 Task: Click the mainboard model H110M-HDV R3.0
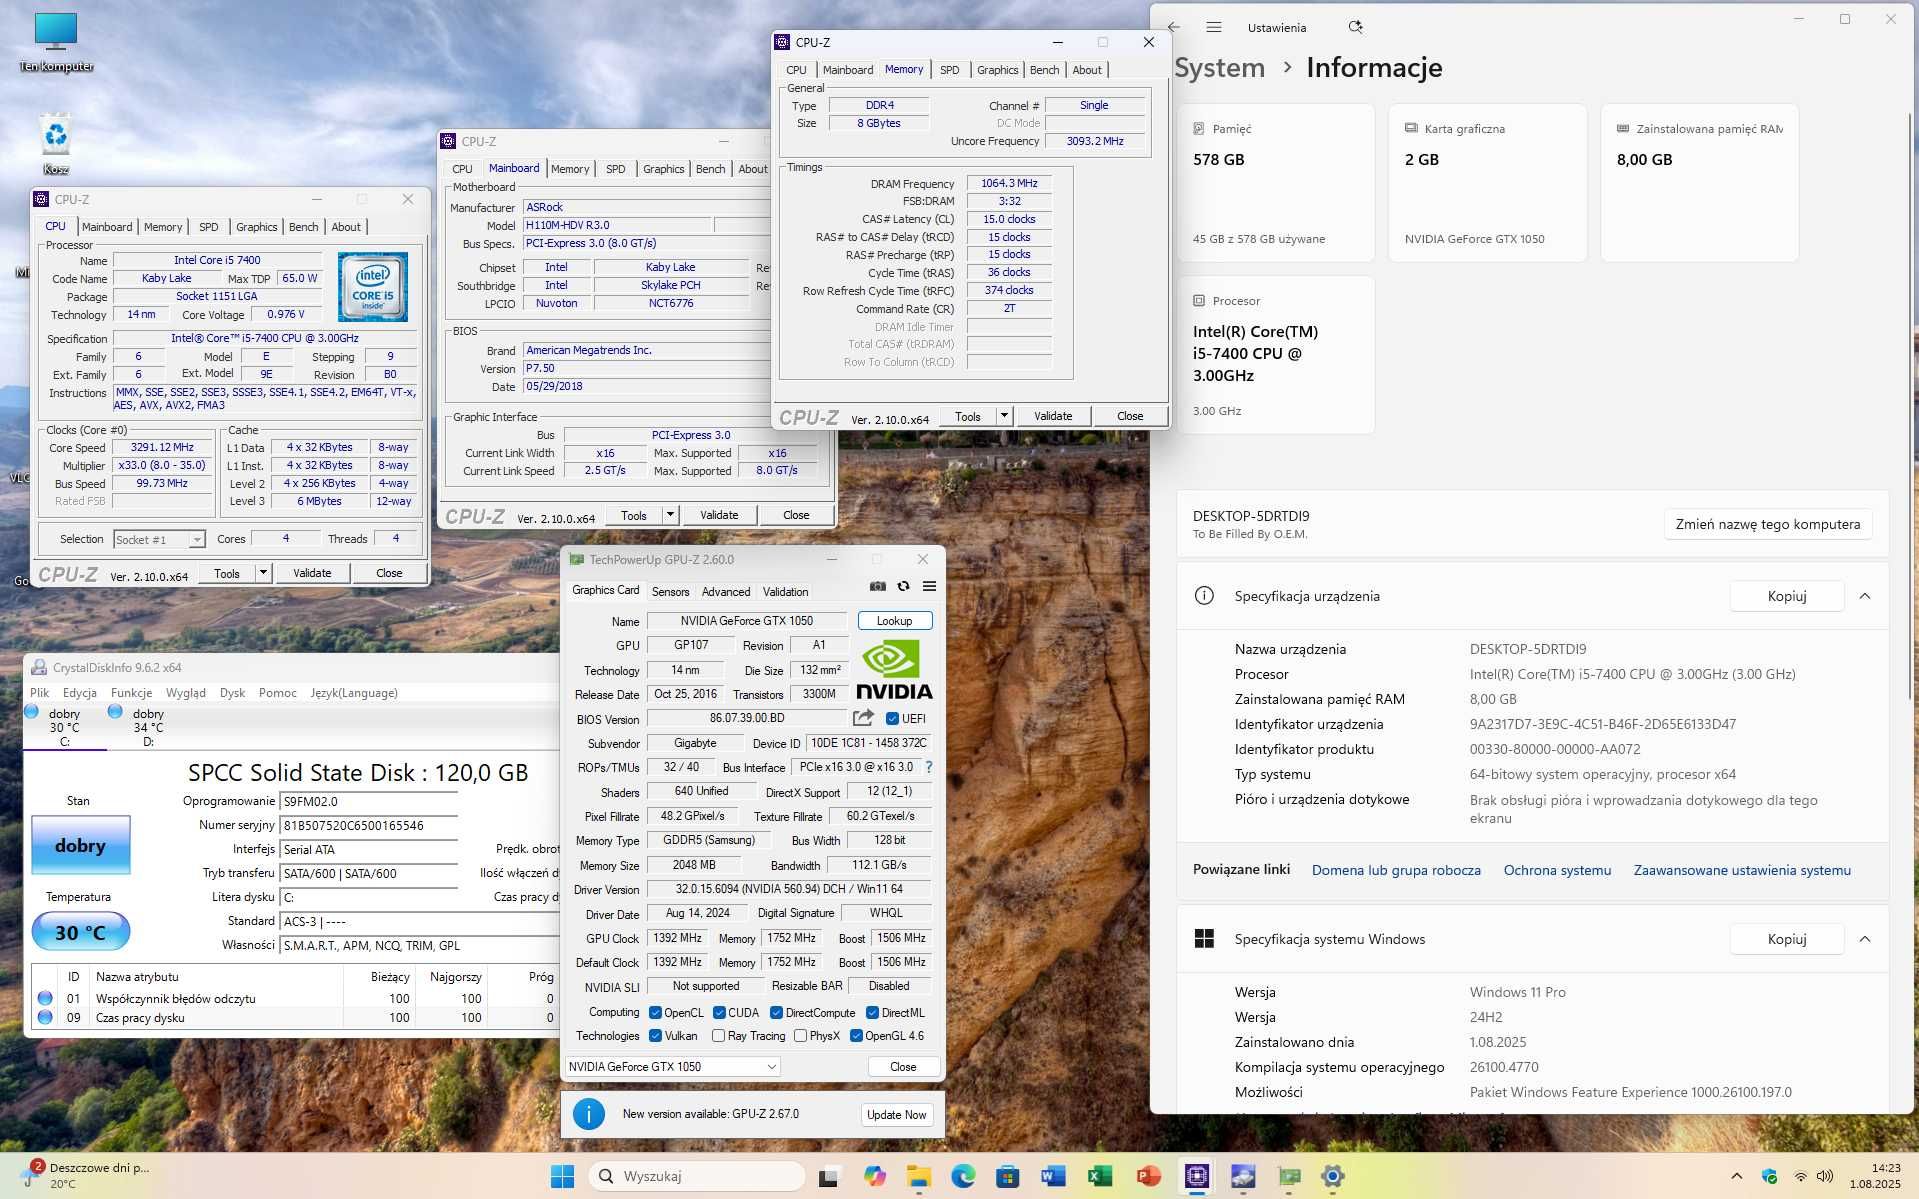point(616,225)
